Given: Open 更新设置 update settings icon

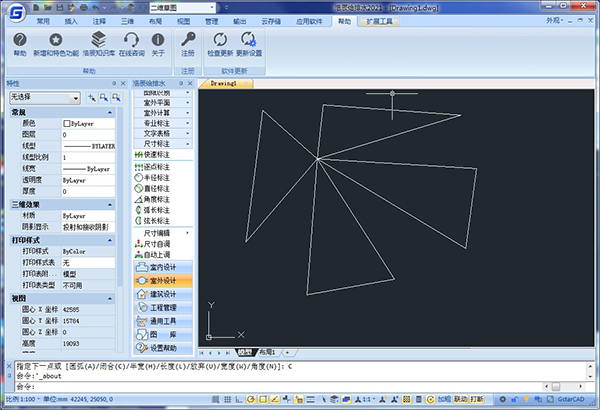Looking at the screenshot, I should tap(249, 40).
